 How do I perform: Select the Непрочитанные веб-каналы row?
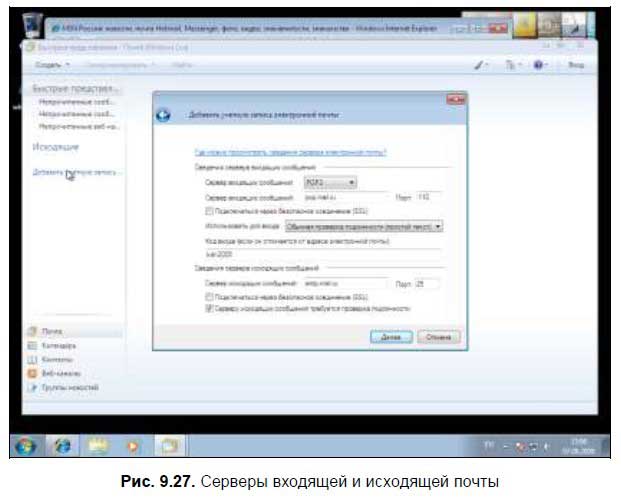coord(79,126)
